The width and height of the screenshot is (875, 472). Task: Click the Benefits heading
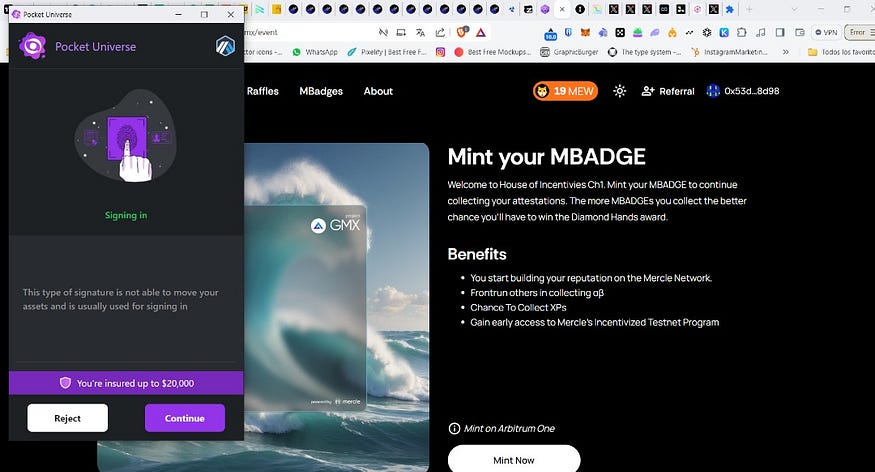[x=477, y=254]
